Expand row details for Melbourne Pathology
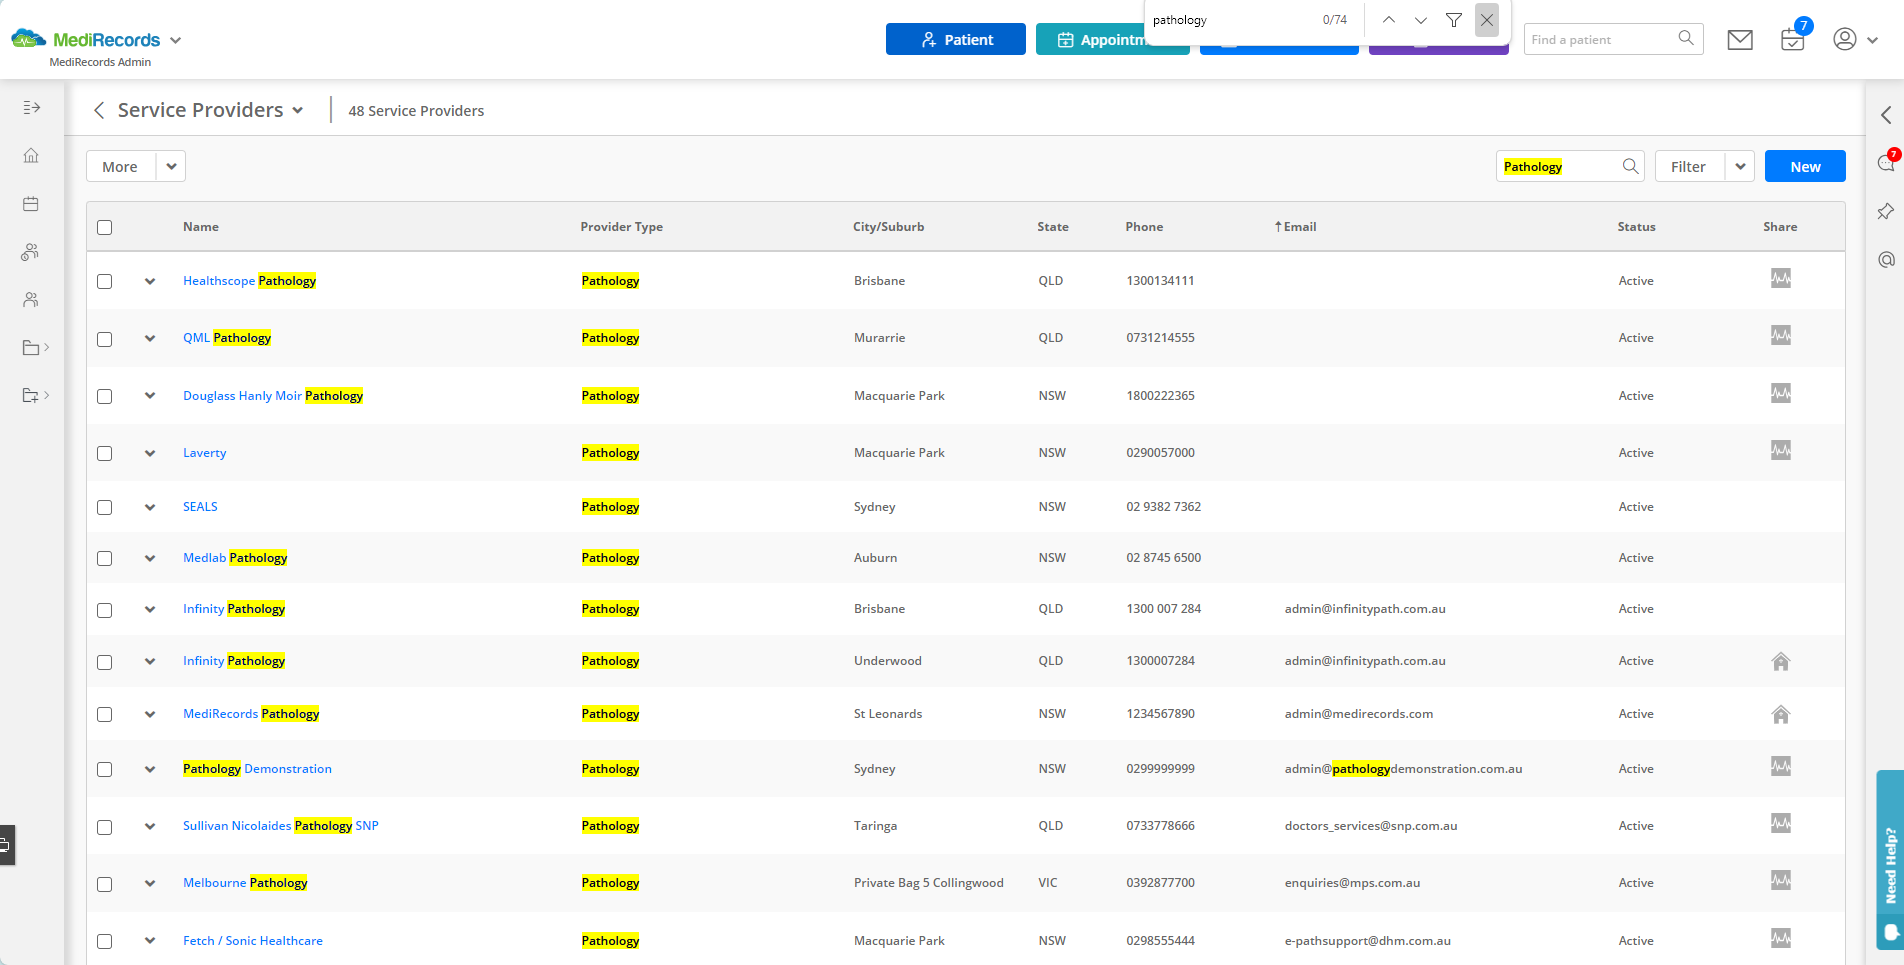1904x965 pixels. [150, 883]
